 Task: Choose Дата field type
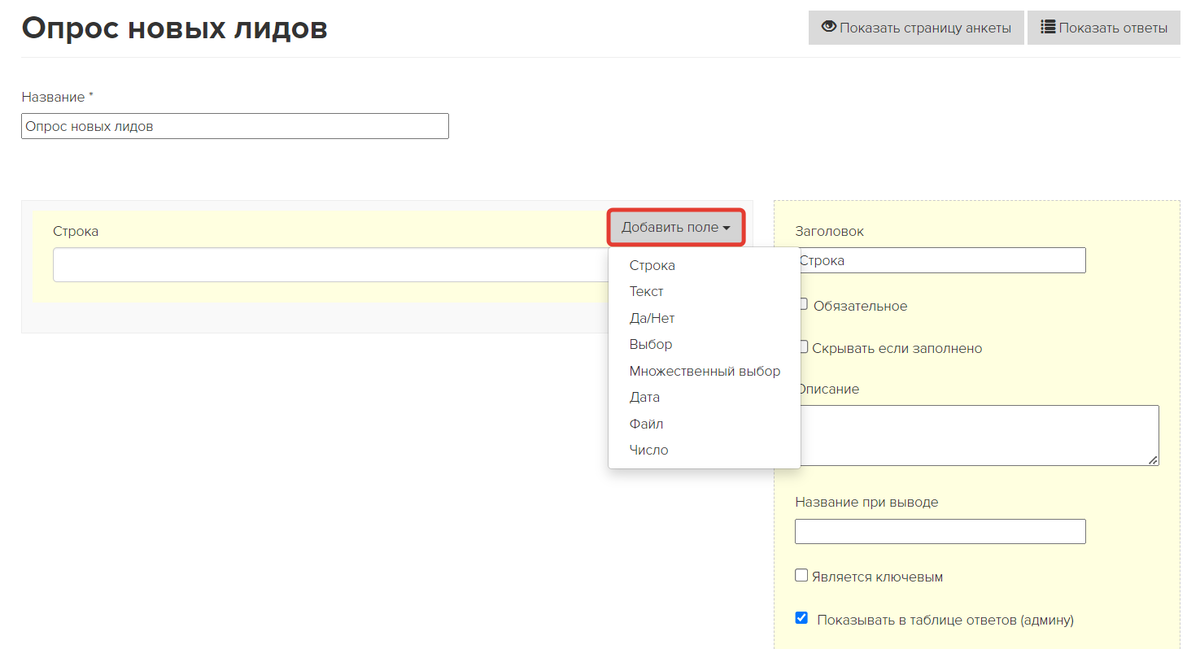coord(644,397)
